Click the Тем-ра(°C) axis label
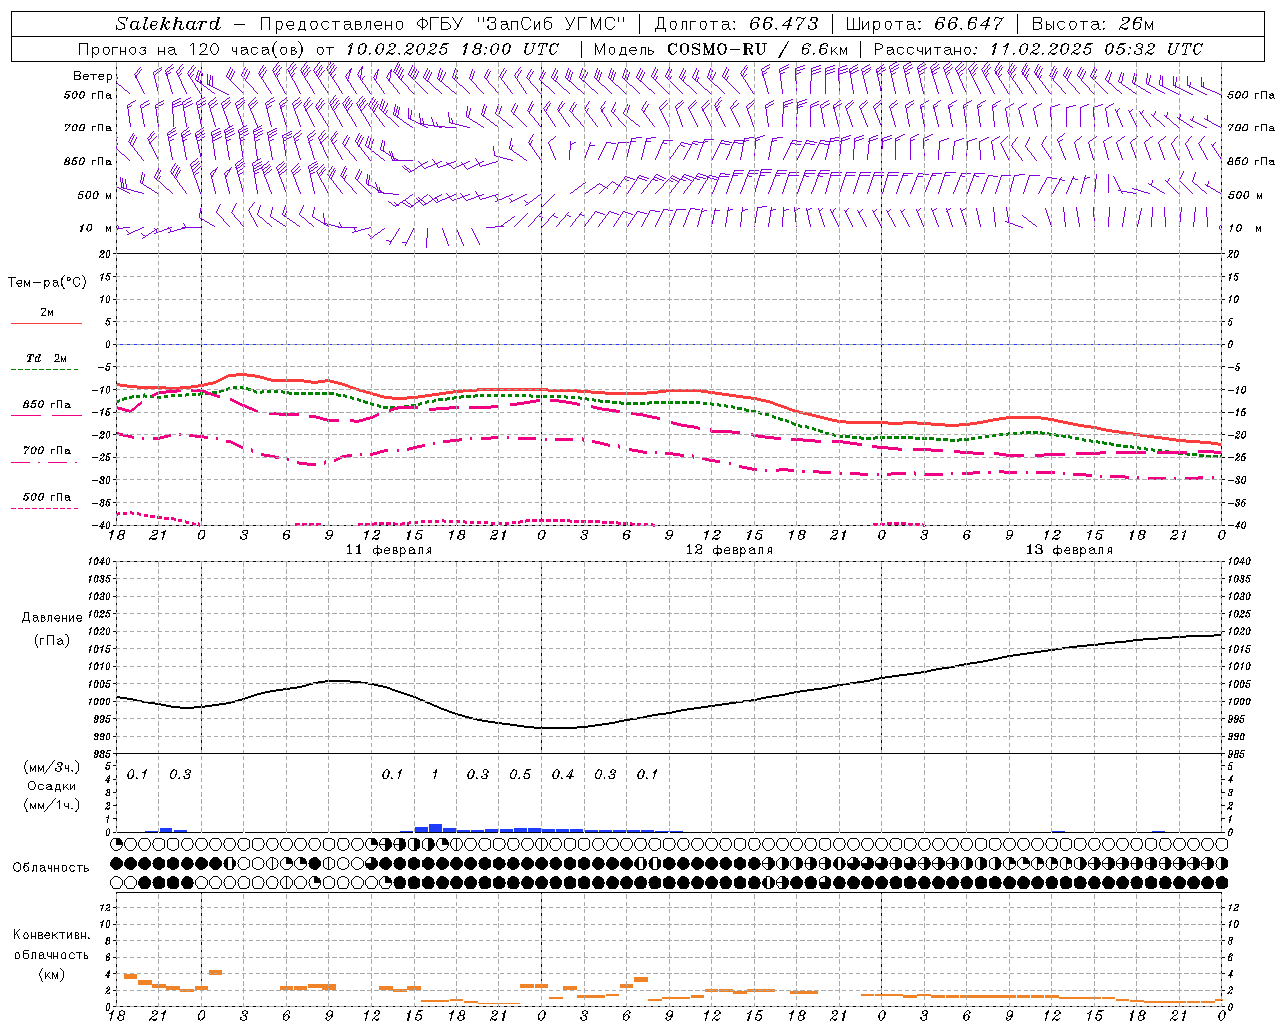This screenshot has width=1280, height=1024. click(x=47, y=283)
